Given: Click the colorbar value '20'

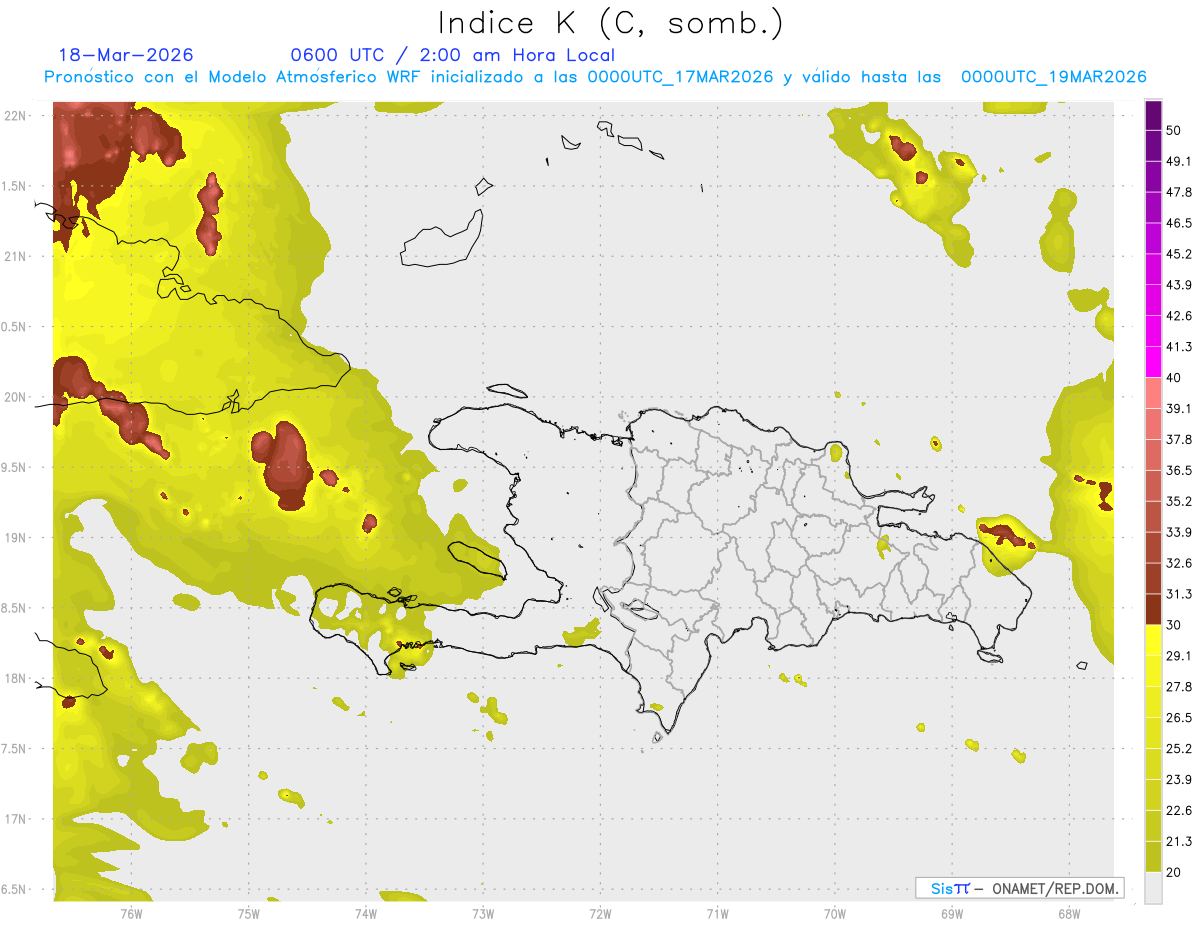Looking at the screenshot, I should click(x=1174, y=872).
